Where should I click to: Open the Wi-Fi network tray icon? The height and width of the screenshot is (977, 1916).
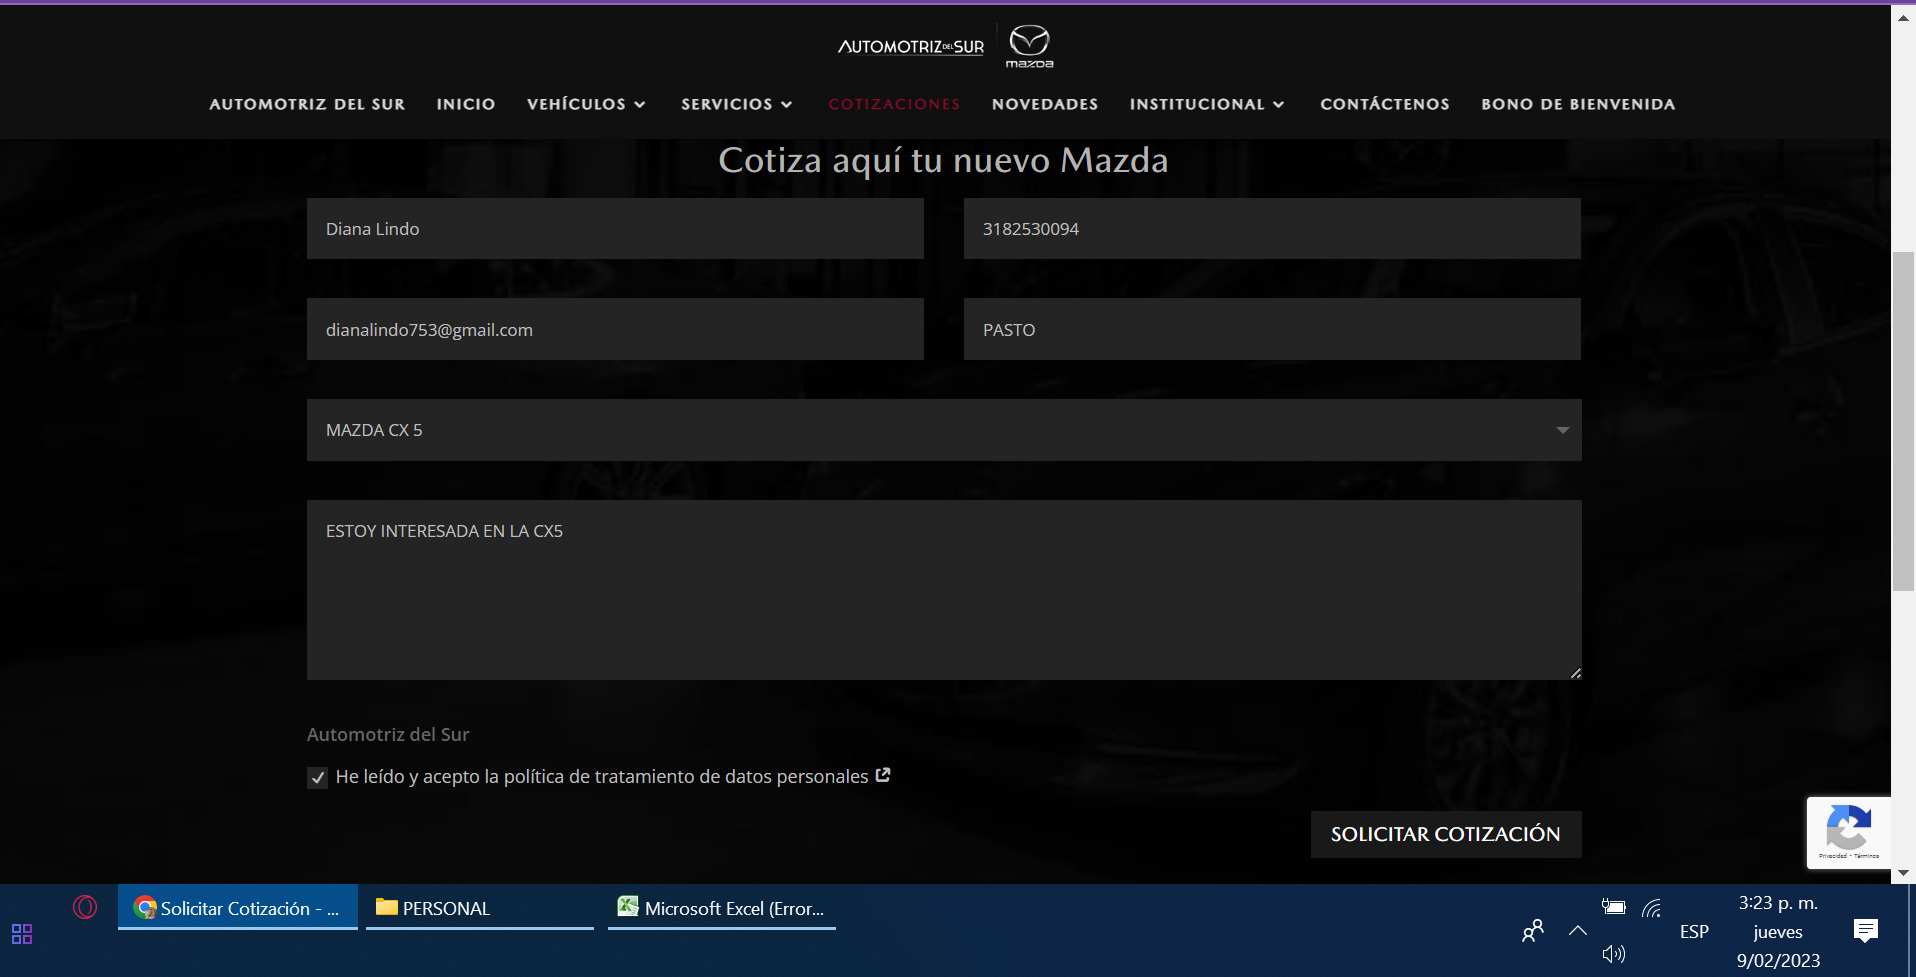[x=1652, y=908]
